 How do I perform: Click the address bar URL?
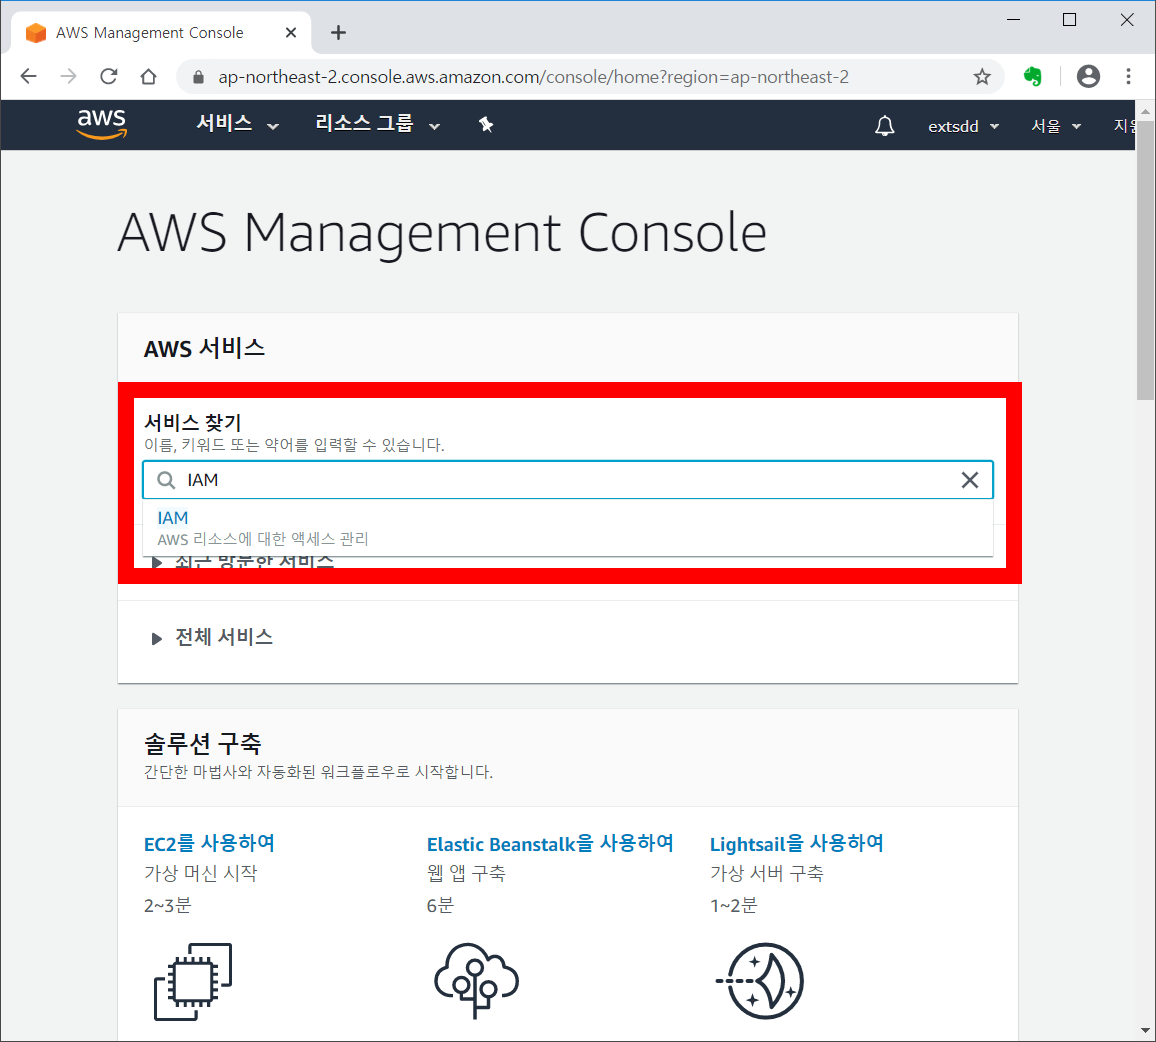[534, 77]
